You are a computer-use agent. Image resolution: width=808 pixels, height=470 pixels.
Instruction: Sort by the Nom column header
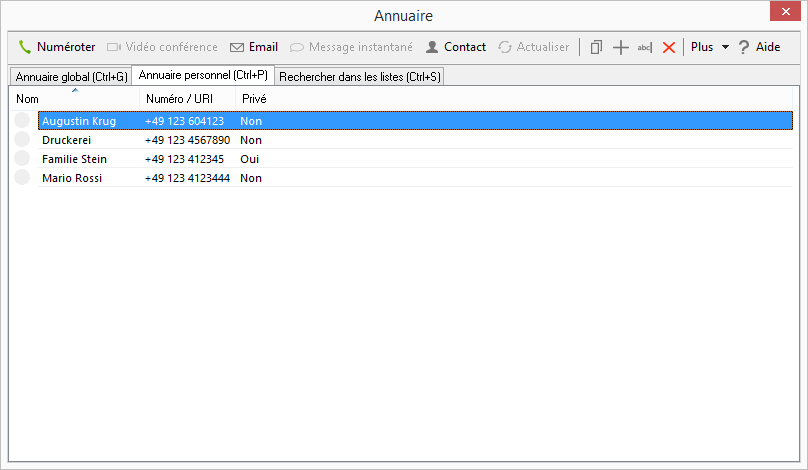point(74,99)
